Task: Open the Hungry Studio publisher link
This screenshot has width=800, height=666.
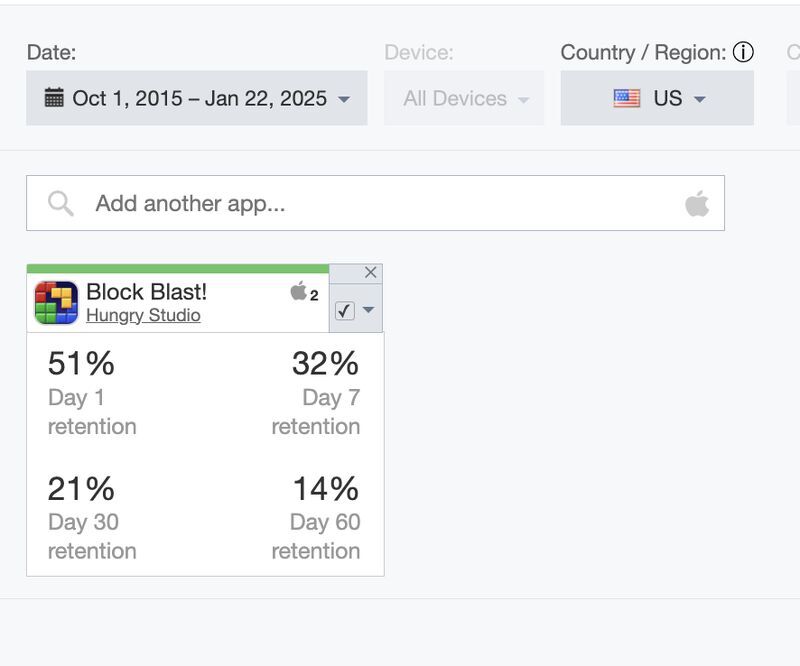Action: (x=143, y=316)
